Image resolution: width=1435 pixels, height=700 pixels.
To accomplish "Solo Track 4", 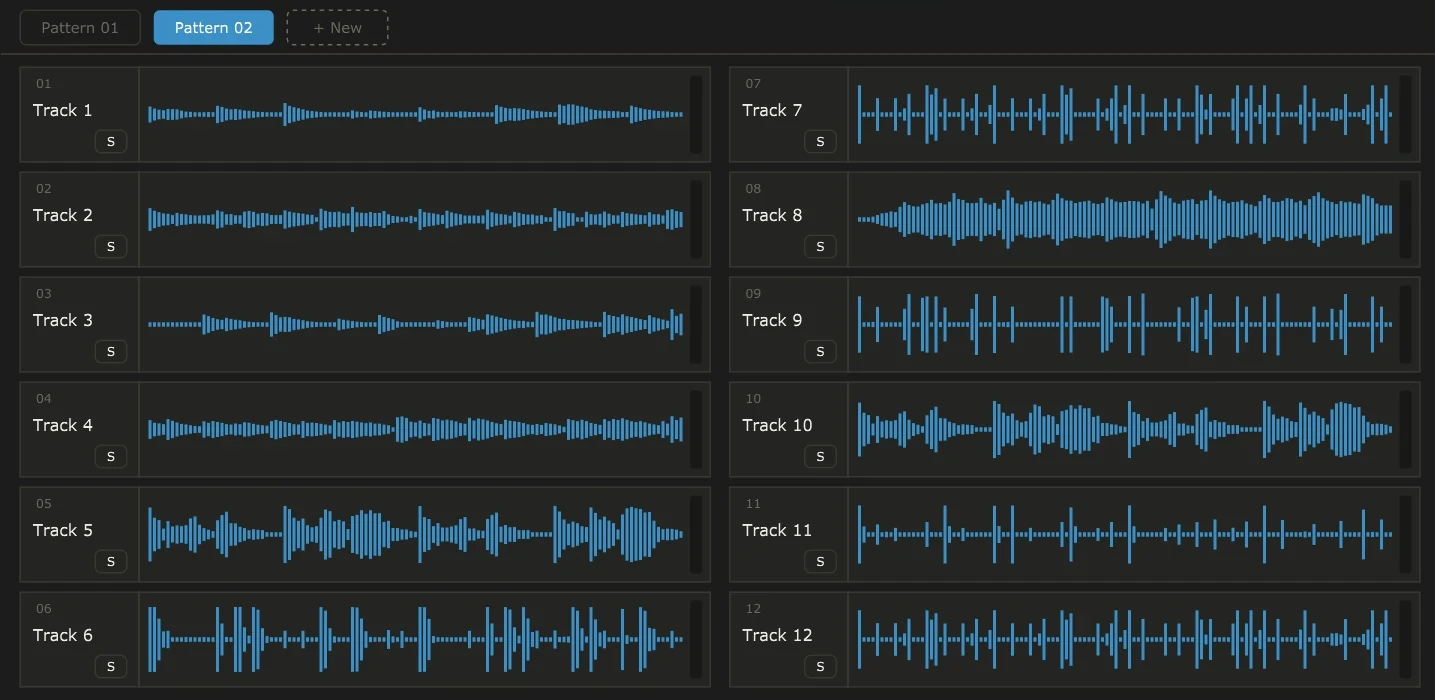I will click(x=111, y=457).
